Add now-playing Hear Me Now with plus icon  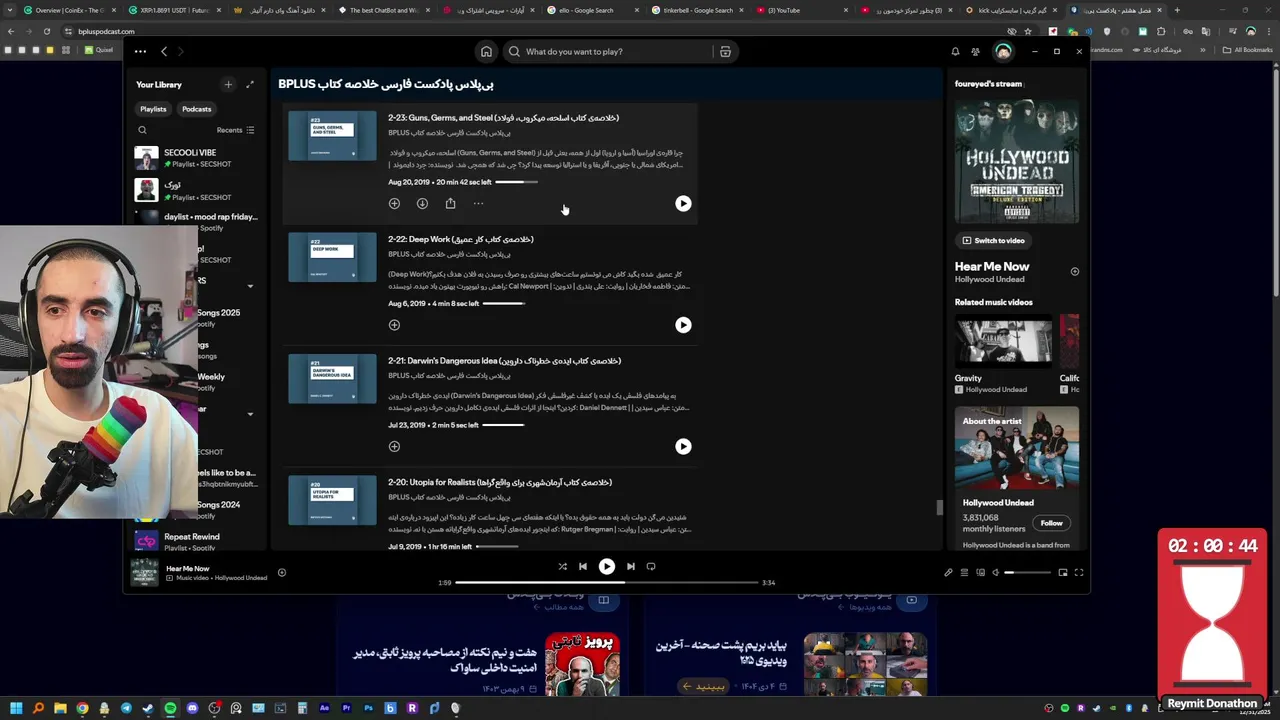[282, 572]
